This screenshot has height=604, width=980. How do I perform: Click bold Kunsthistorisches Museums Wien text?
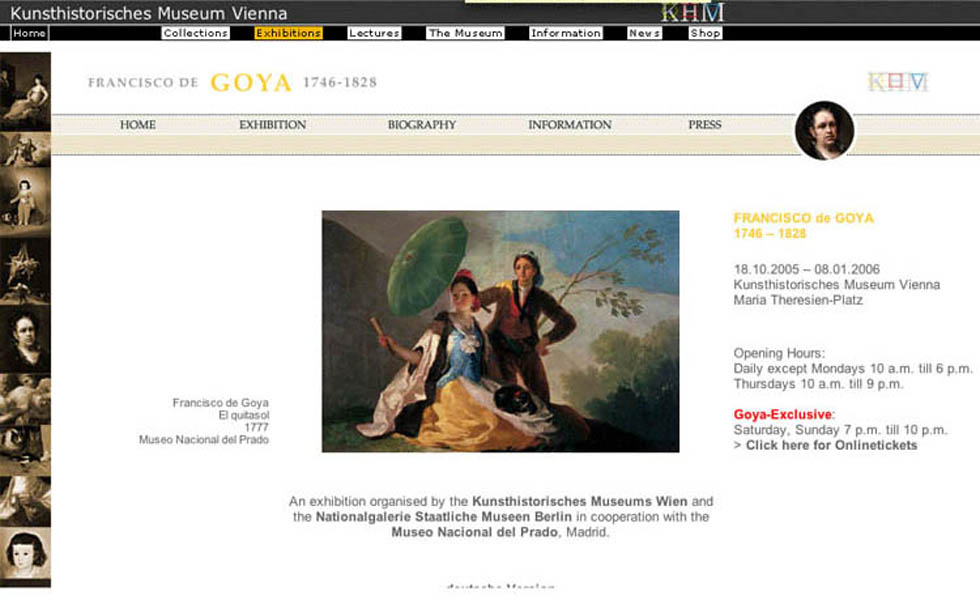[x=579, y=501]
